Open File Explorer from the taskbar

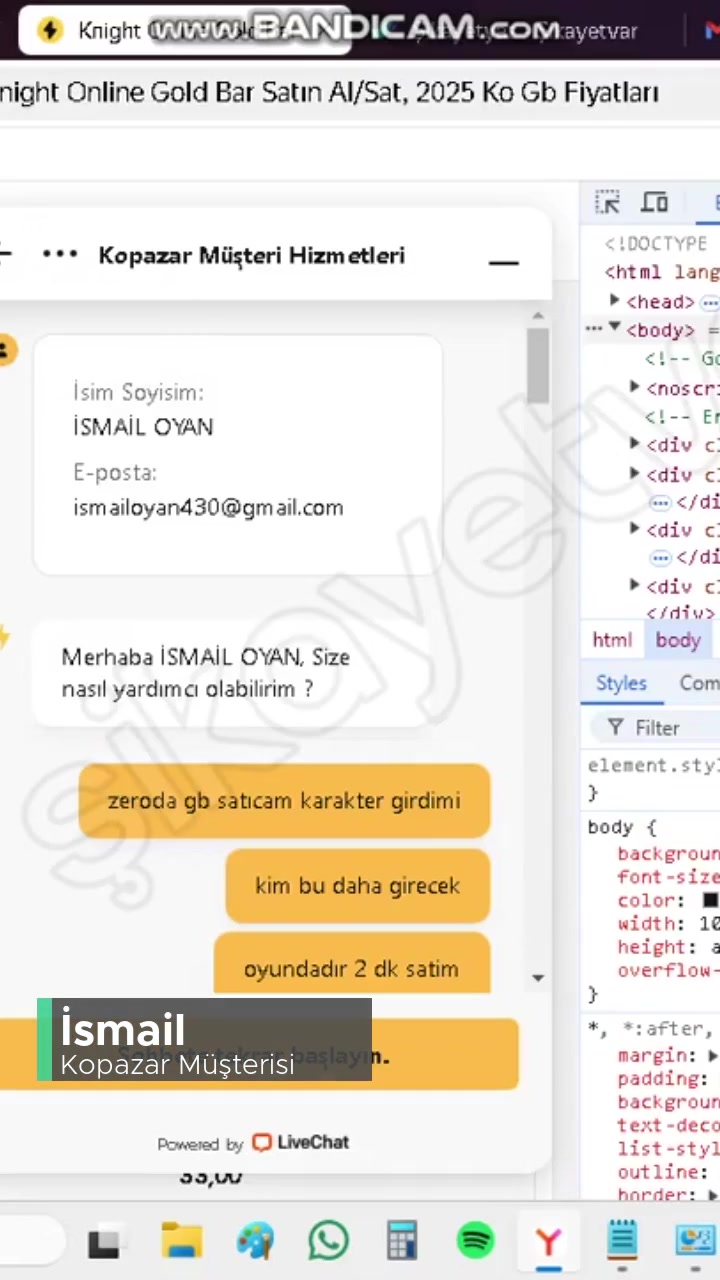(x=181, y=1242)
